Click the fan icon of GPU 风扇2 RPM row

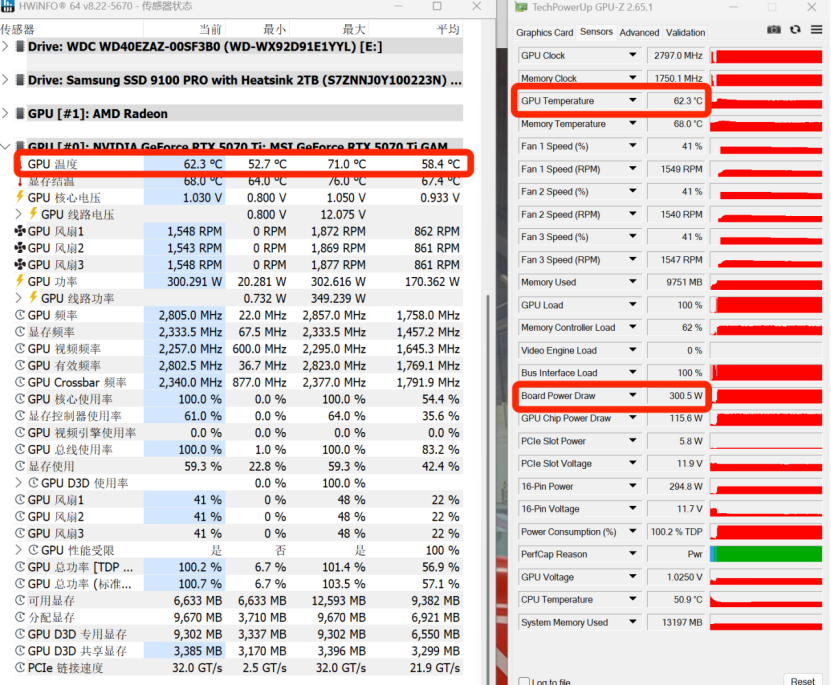[20, 247]
